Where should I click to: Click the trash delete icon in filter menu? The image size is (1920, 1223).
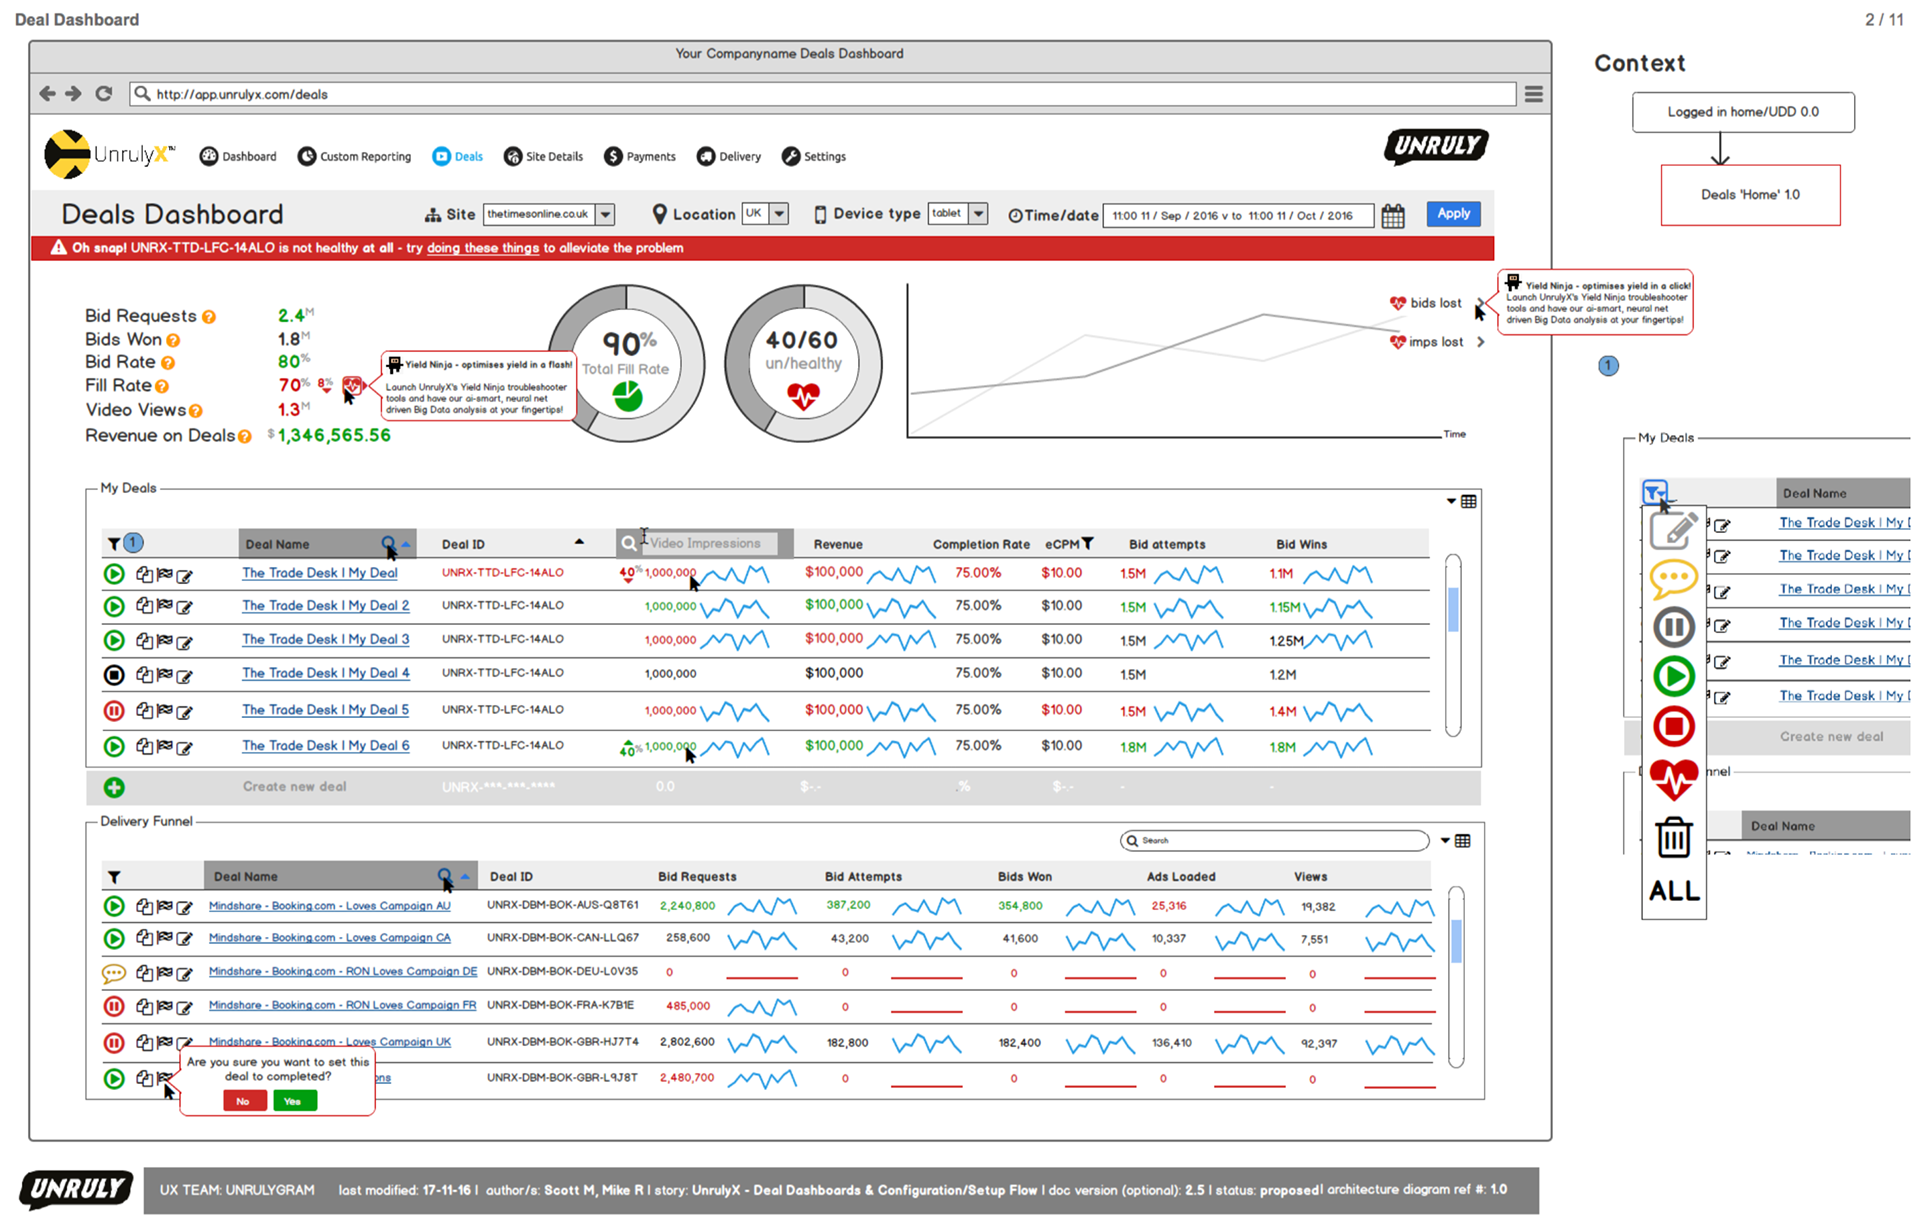click(x=1673, y=837)
